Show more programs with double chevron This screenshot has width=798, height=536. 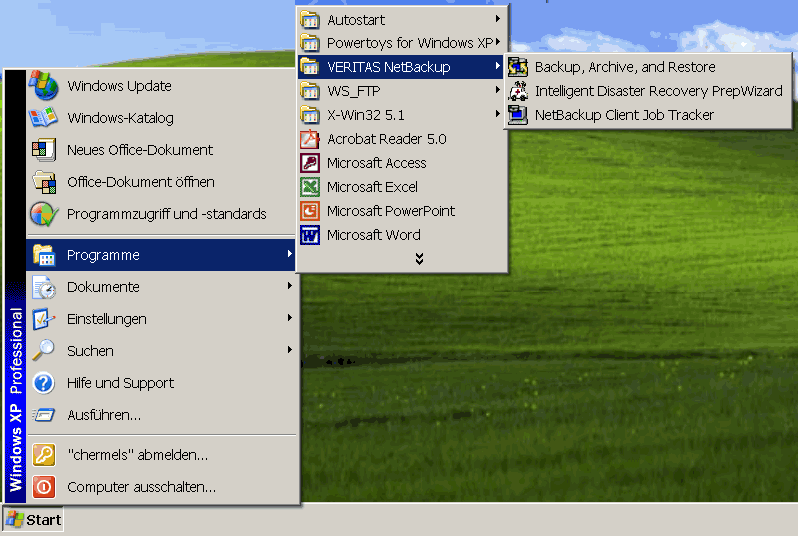[x=419, y=259]
